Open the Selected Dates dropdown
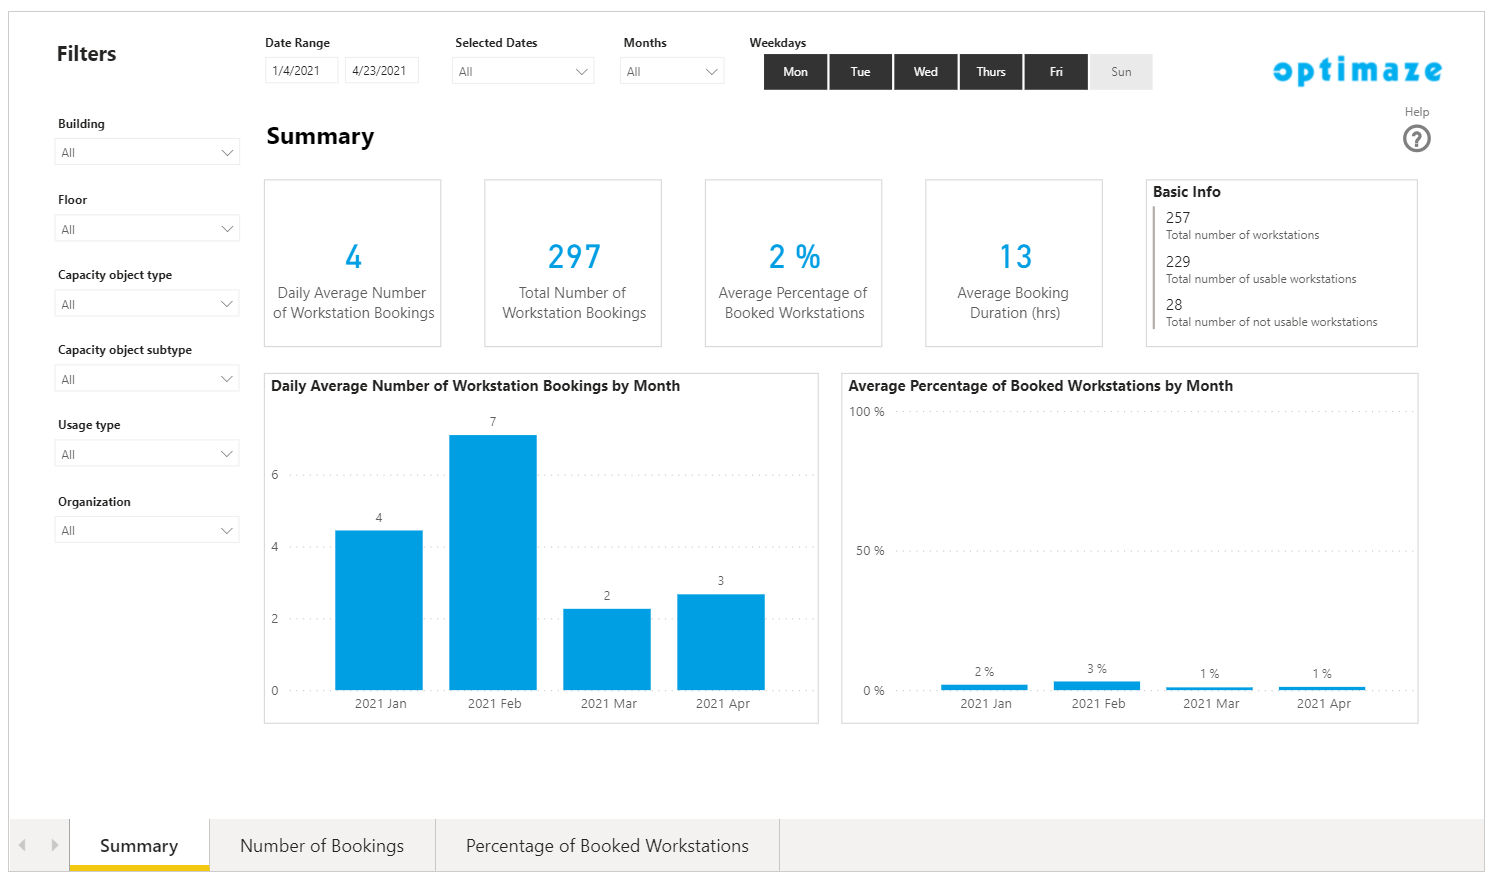The height and width of the screenshot is (880, 1496). [523, 72]
